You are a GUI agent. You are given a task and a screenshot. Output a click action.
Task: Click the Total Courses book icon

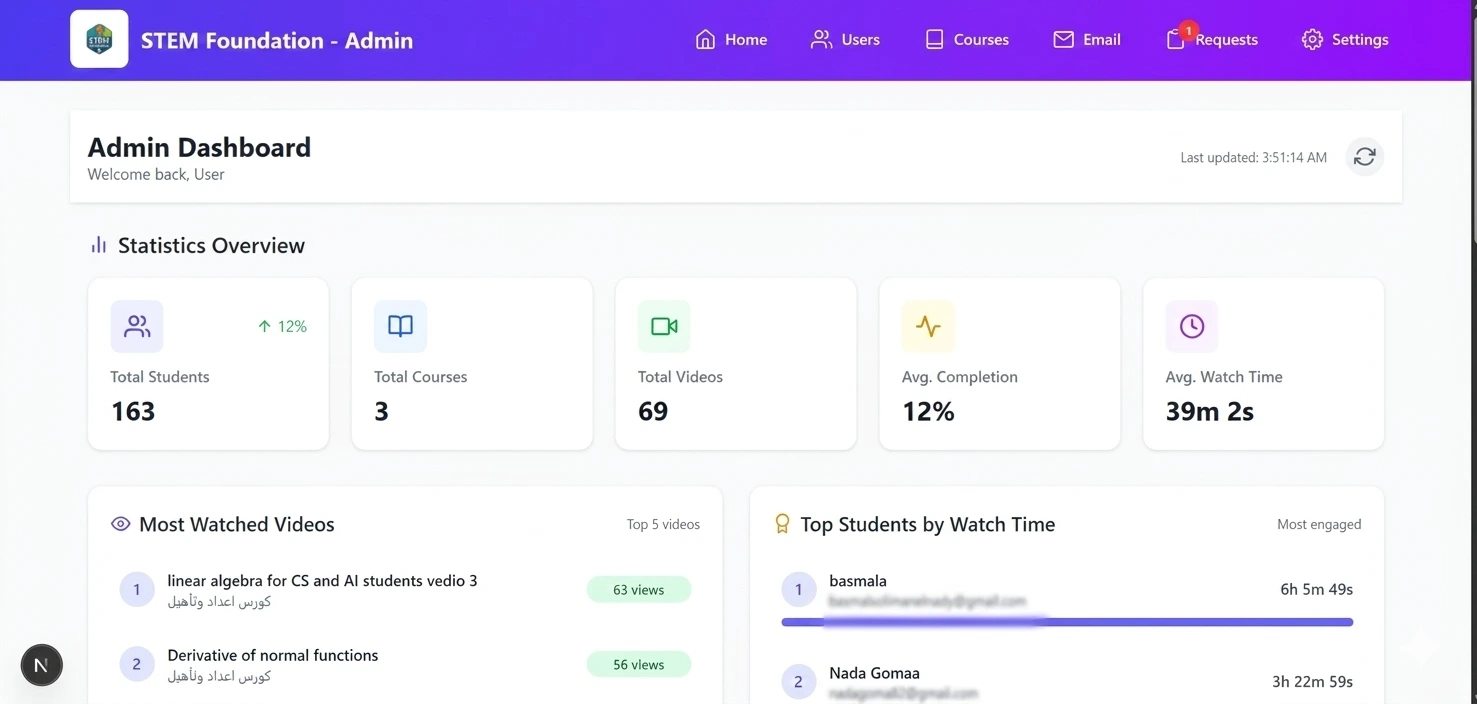(400, 326)
